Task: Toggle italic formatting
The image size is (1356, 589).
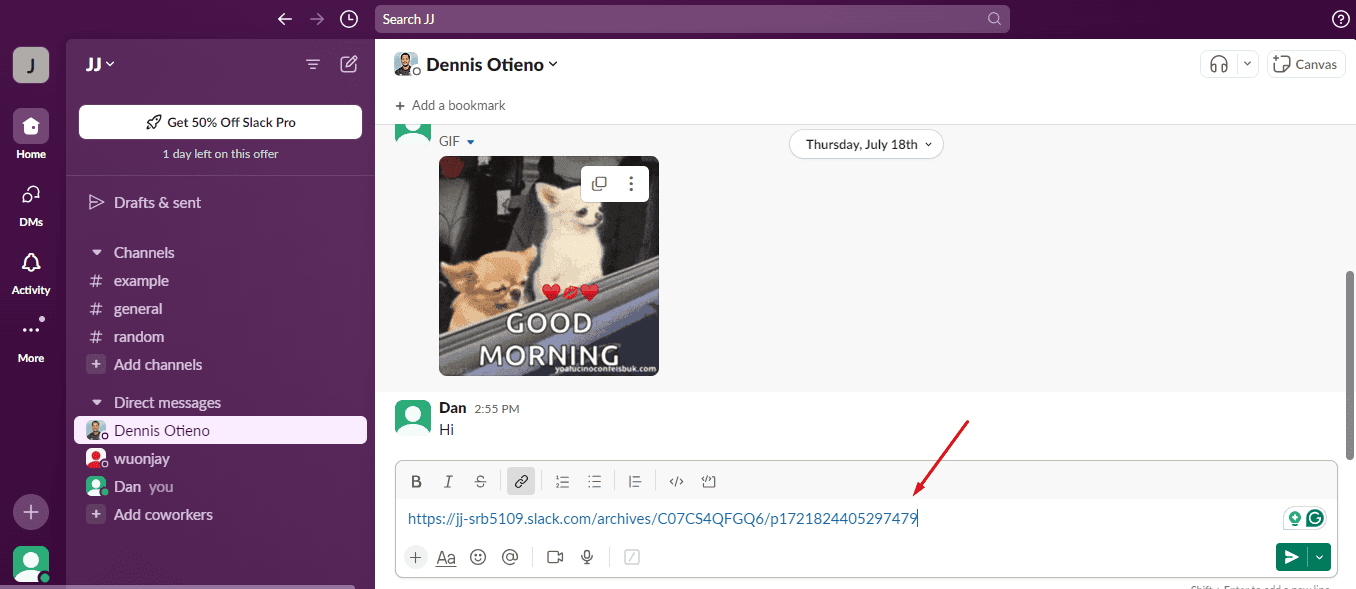Action: click(449, 481)
